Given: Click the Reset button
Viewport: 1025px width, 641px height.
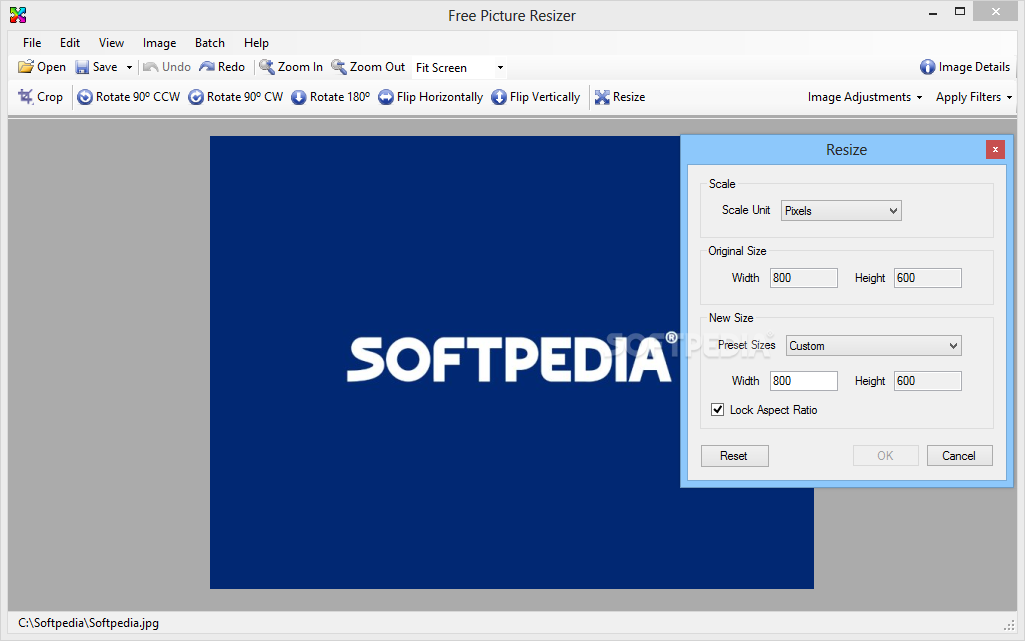Looking at the screenshot, I should pos(735,456).
